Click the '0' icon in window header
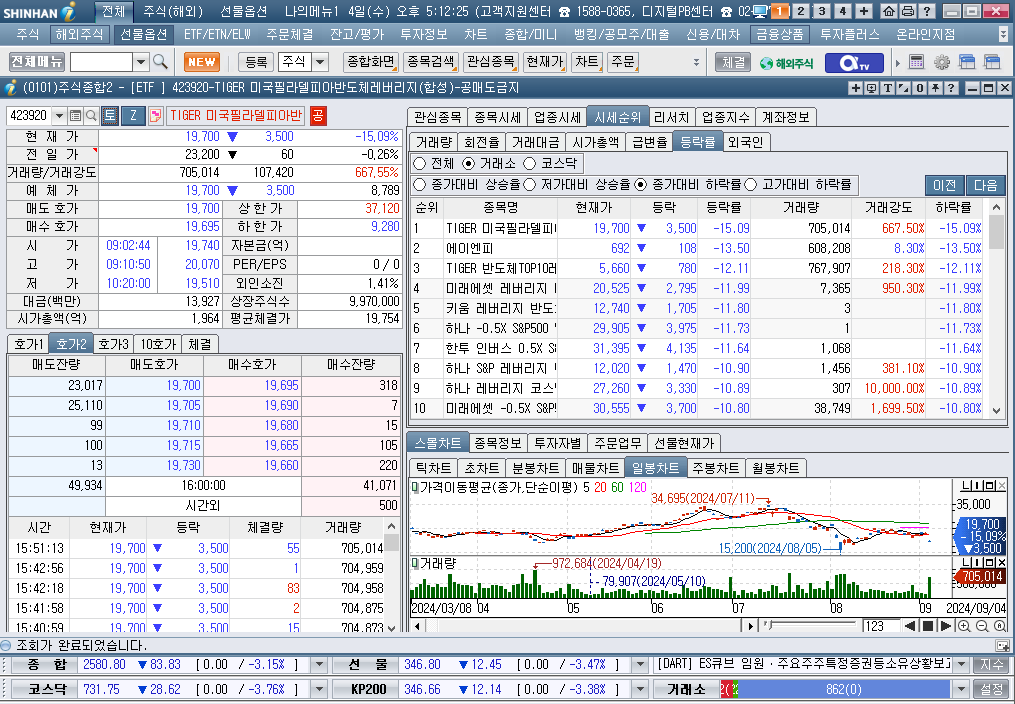The width and height of the screenshot is (1015, 704). point(919,88)
